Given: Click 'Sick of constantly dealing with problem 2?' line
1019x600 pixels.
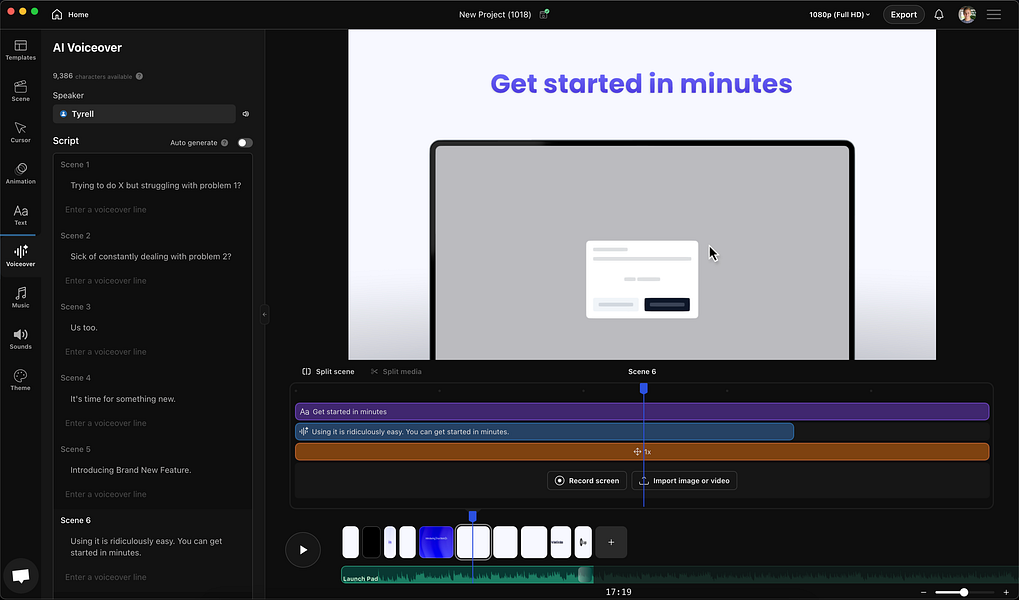Looking at the screenshot, I should (151, 256).
